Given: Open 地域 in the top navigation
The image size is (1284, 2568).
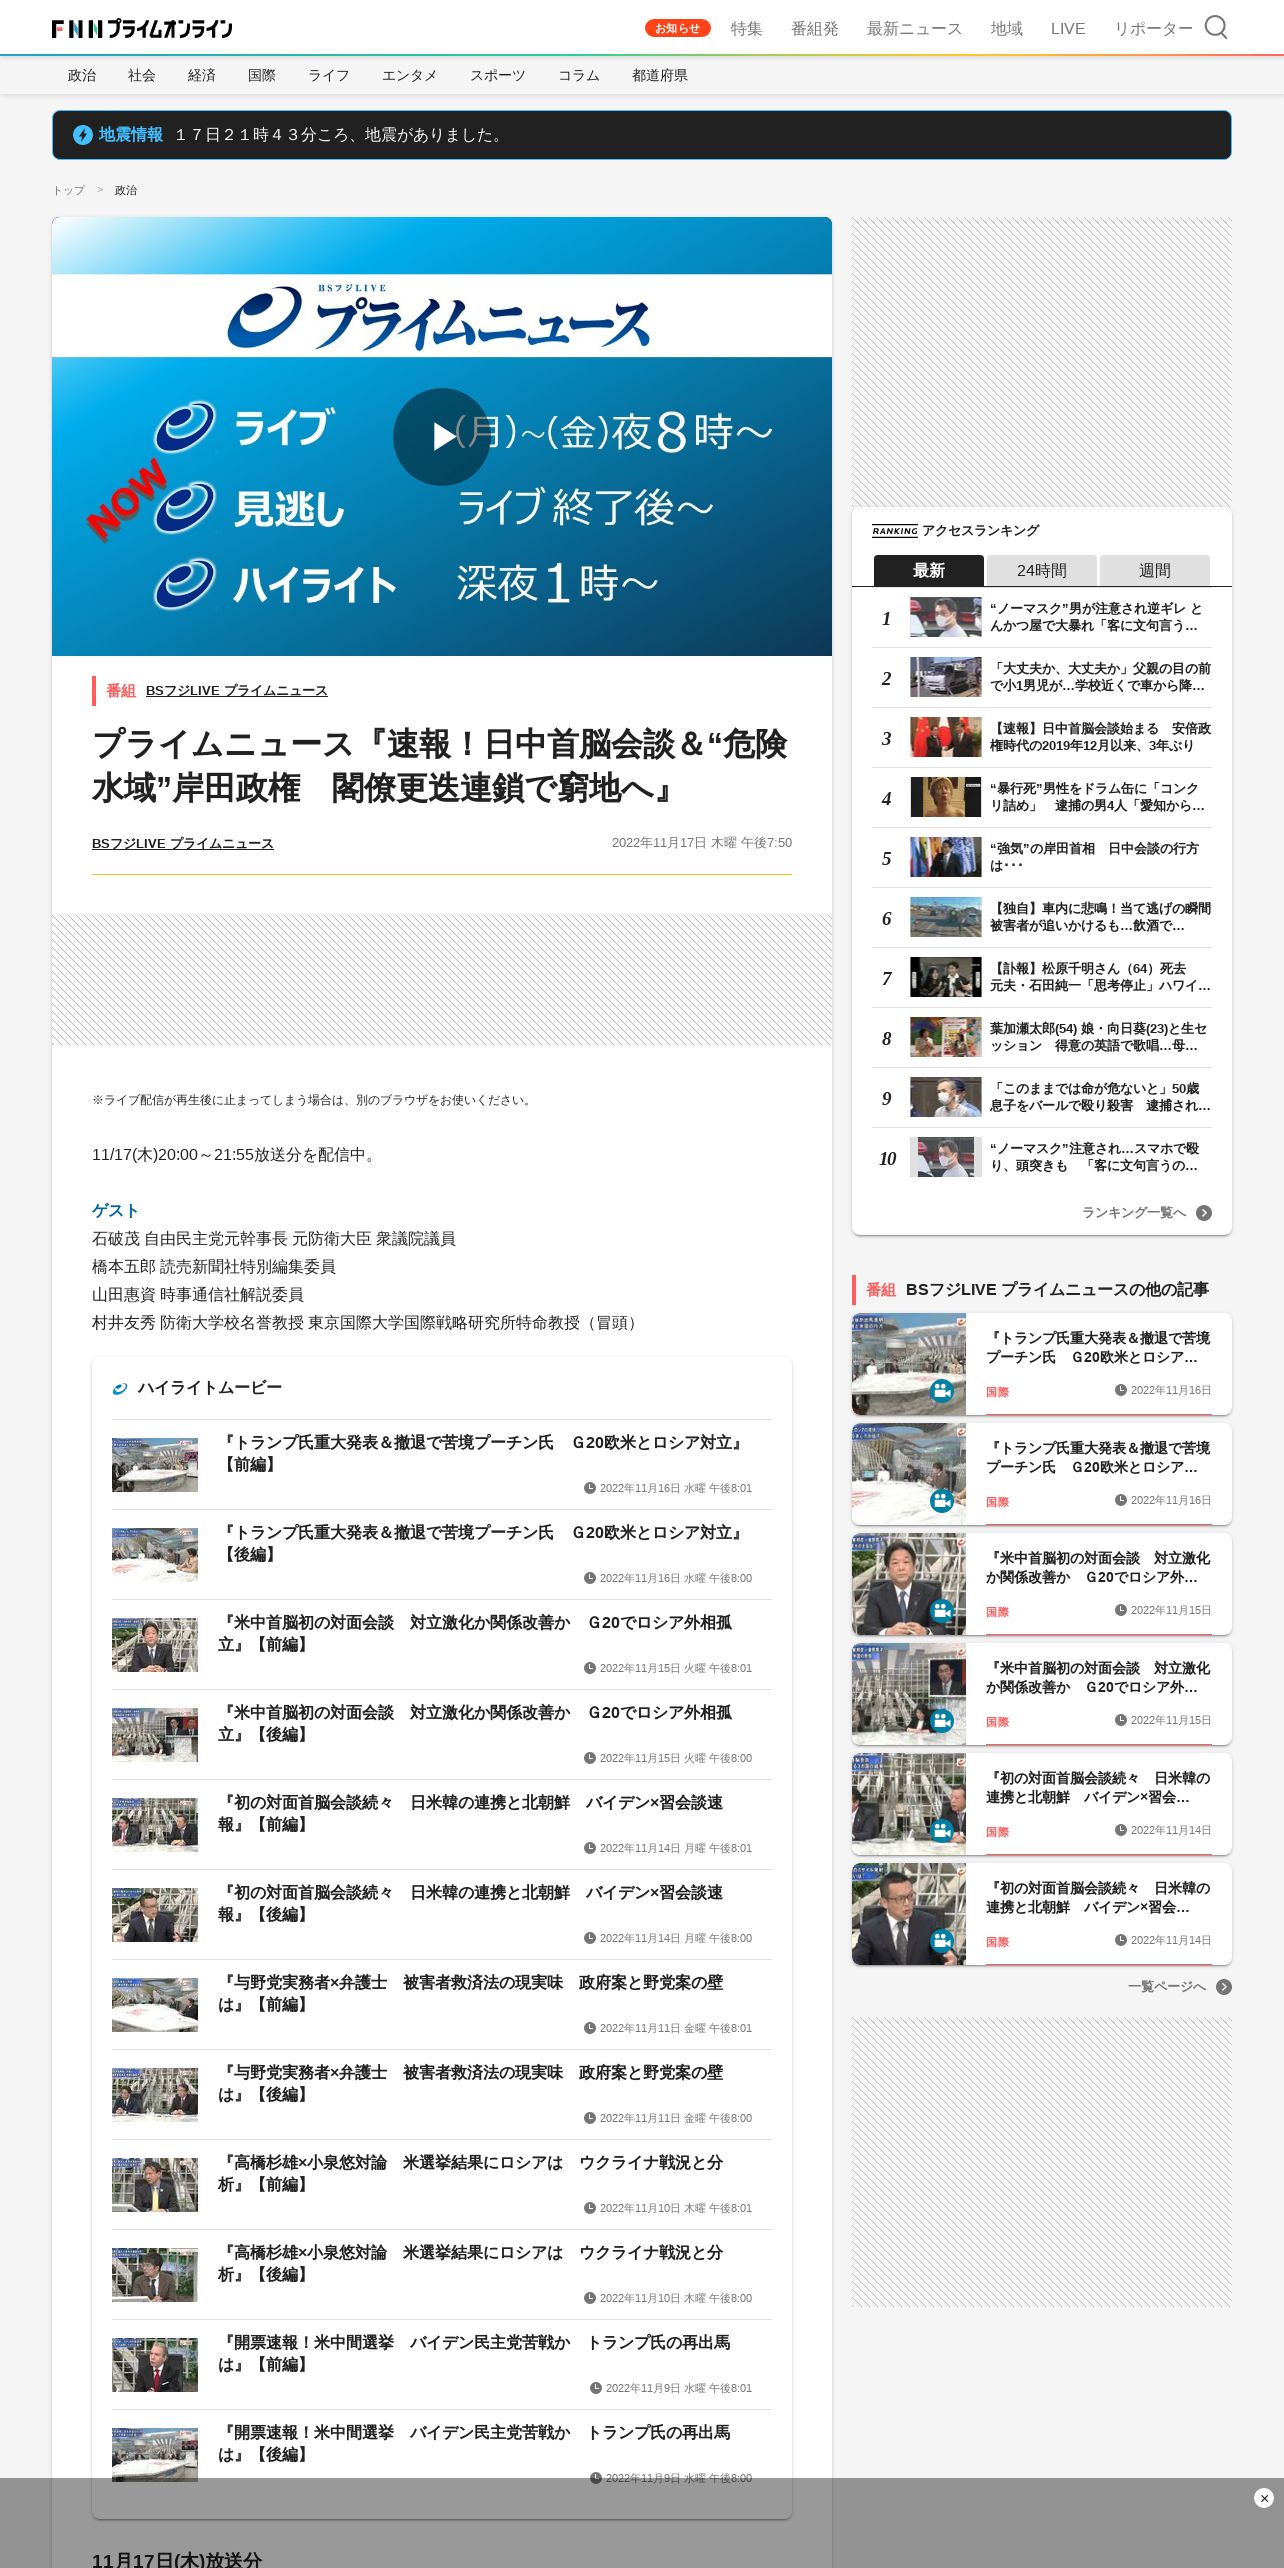Looking at the screenshot, I should click(x=1006, y=29).
